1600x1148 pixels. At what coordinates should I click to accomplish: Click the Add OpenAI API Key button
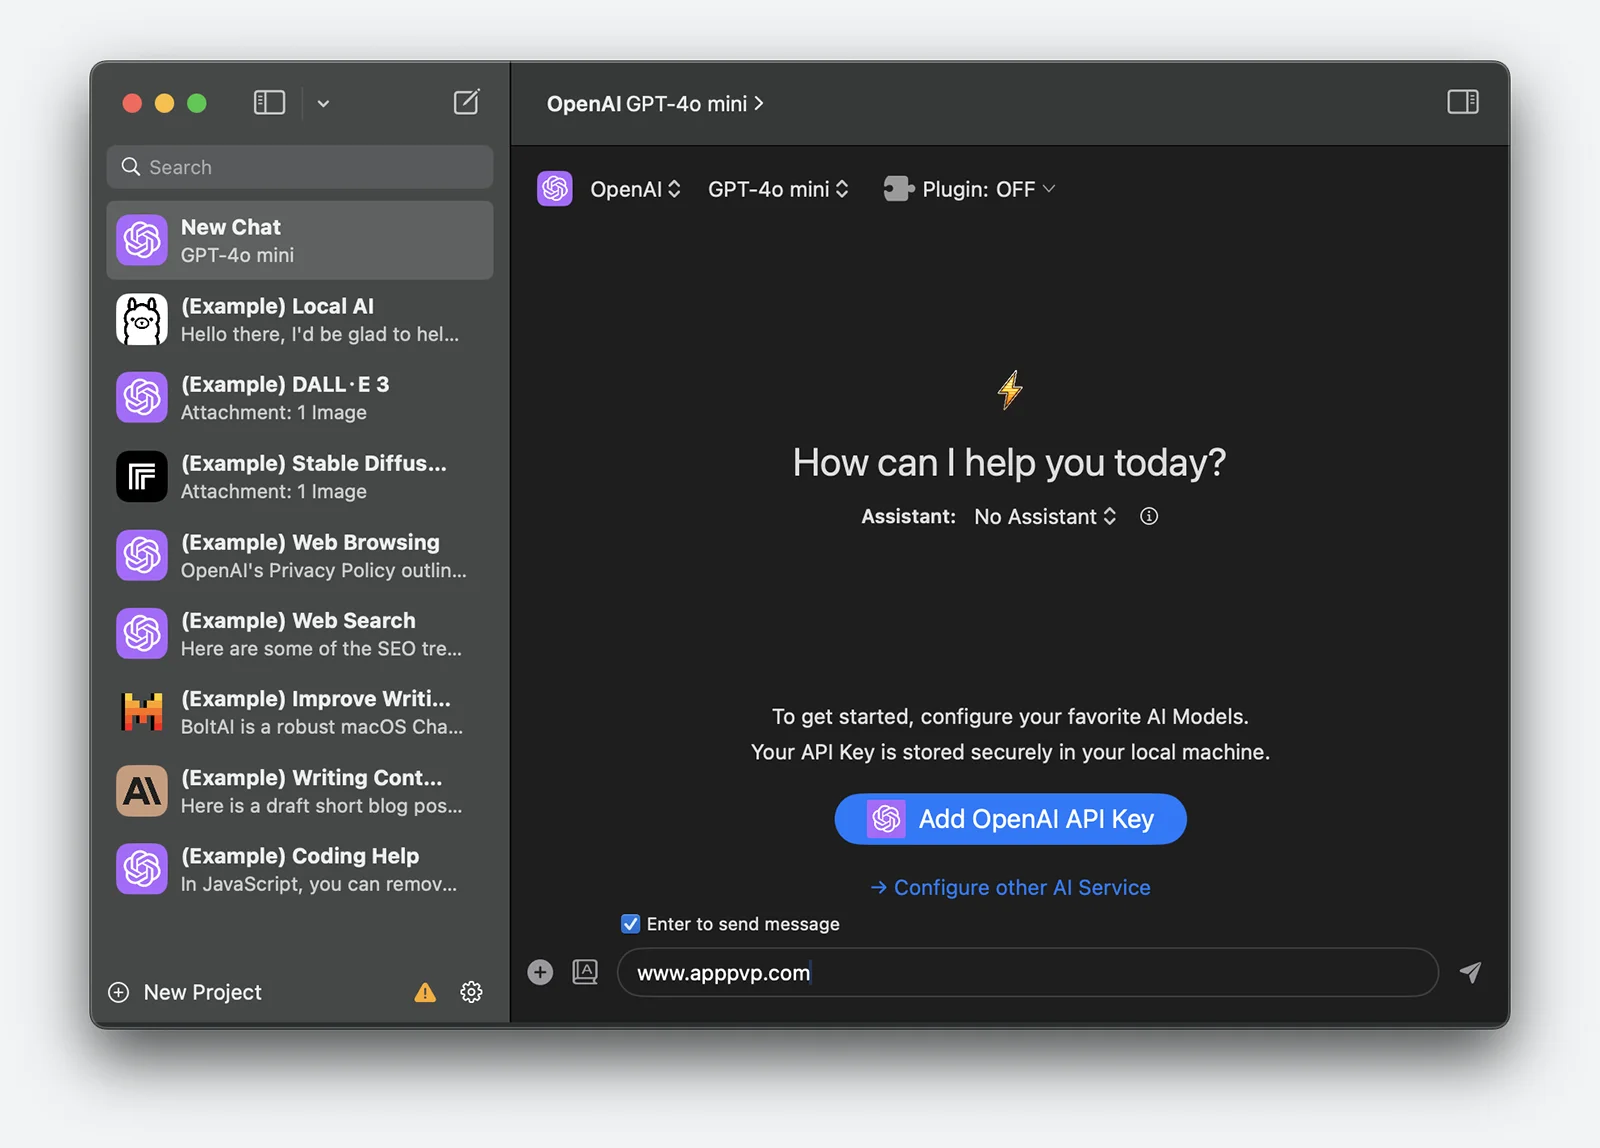(x=1010, y=819)
